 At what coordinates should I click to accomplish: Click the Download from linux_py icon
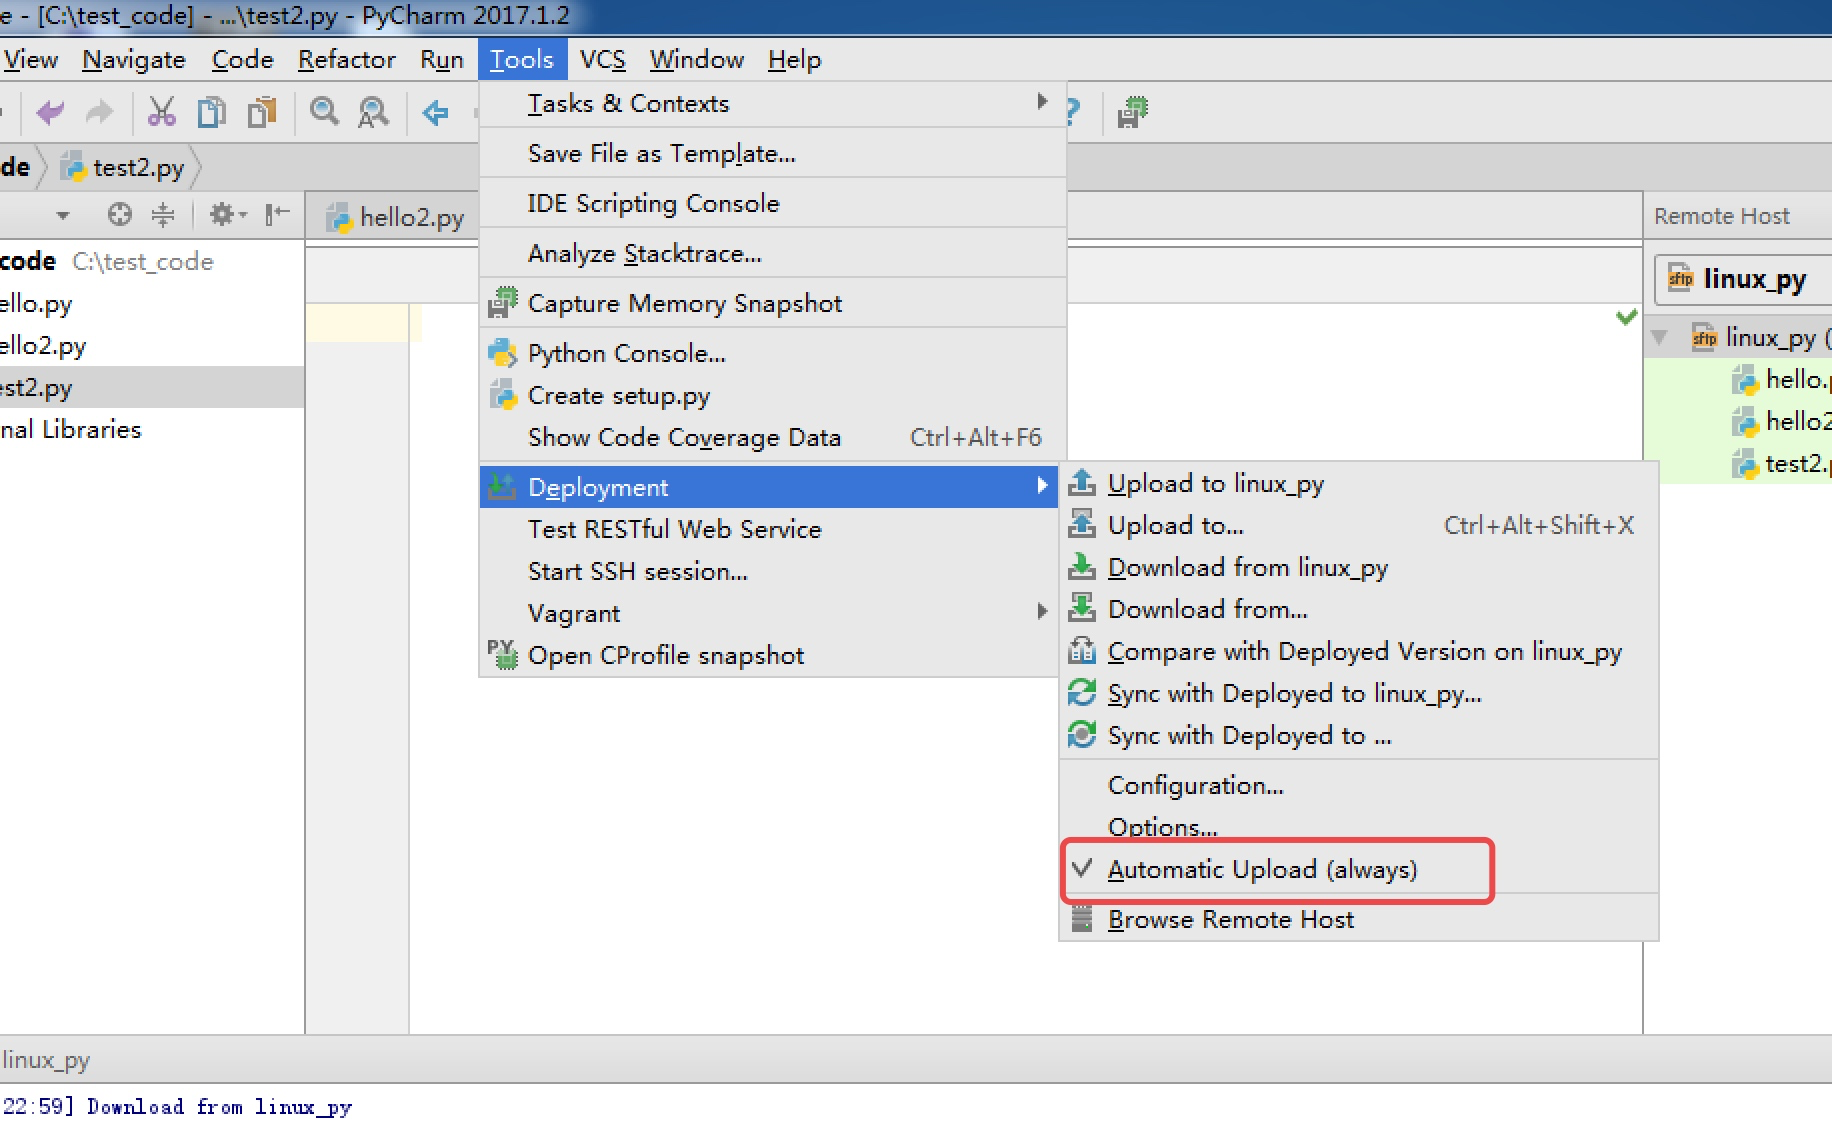1082,567
